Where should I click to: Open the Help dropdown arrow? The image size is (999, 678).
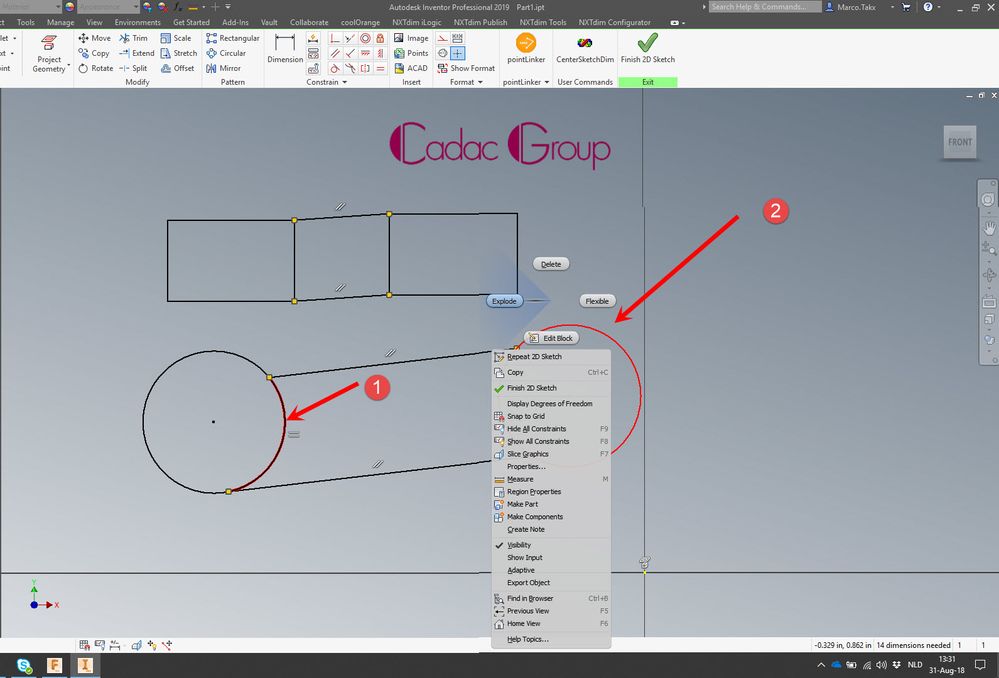tap(938, 7)
